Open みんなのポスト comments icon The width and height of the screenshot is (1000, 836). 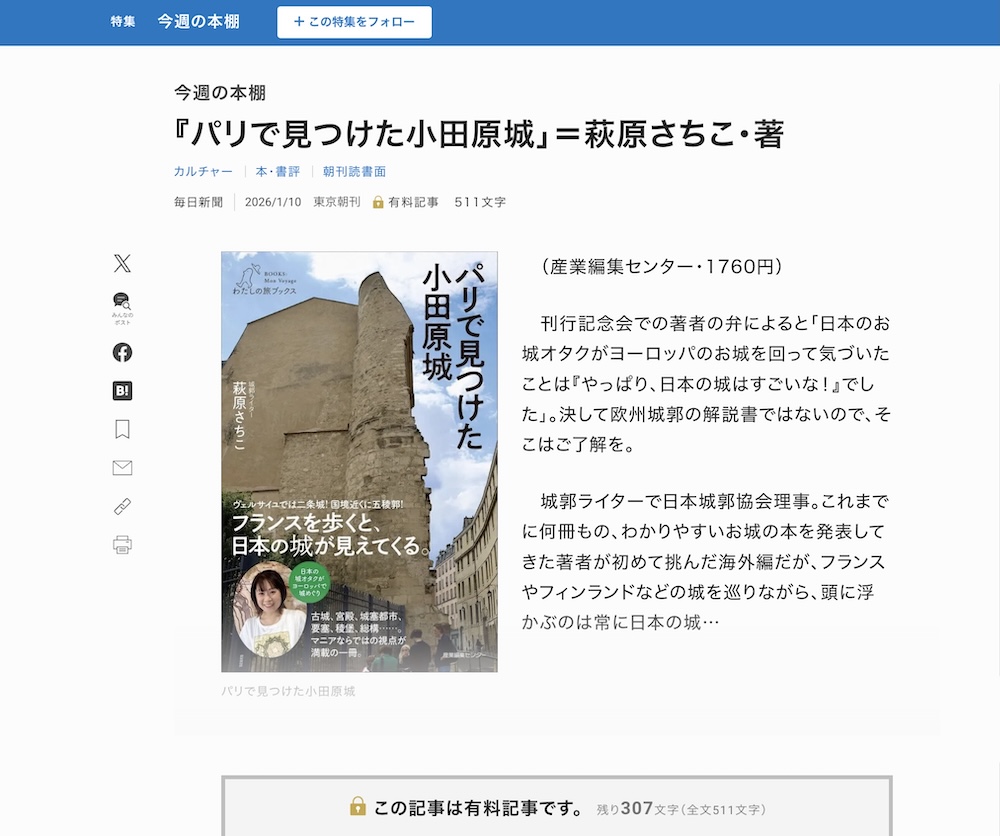click(122, 309)
